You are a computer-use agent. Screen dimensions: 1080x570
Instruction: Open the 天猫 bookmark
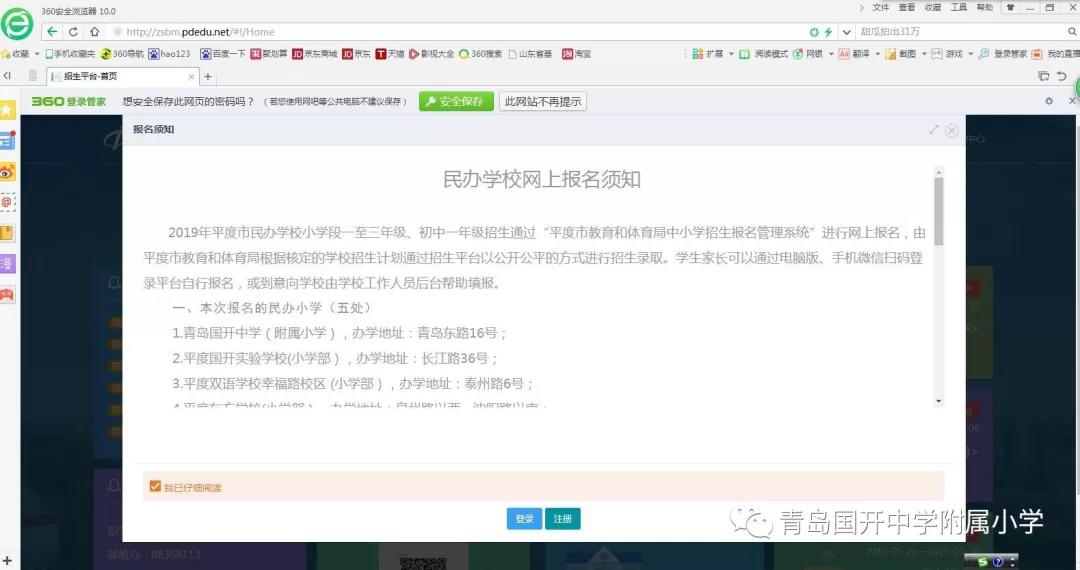(x=390, y=54)
